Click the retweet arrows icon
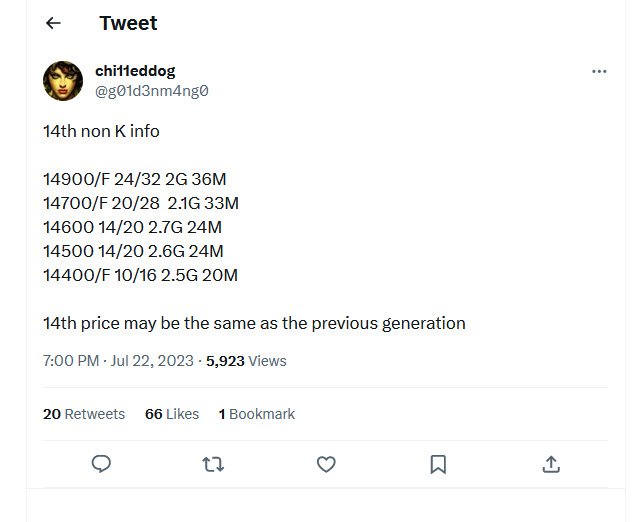Image resolution: width=637 pixels, height=522 pixels. pos(213,464)
